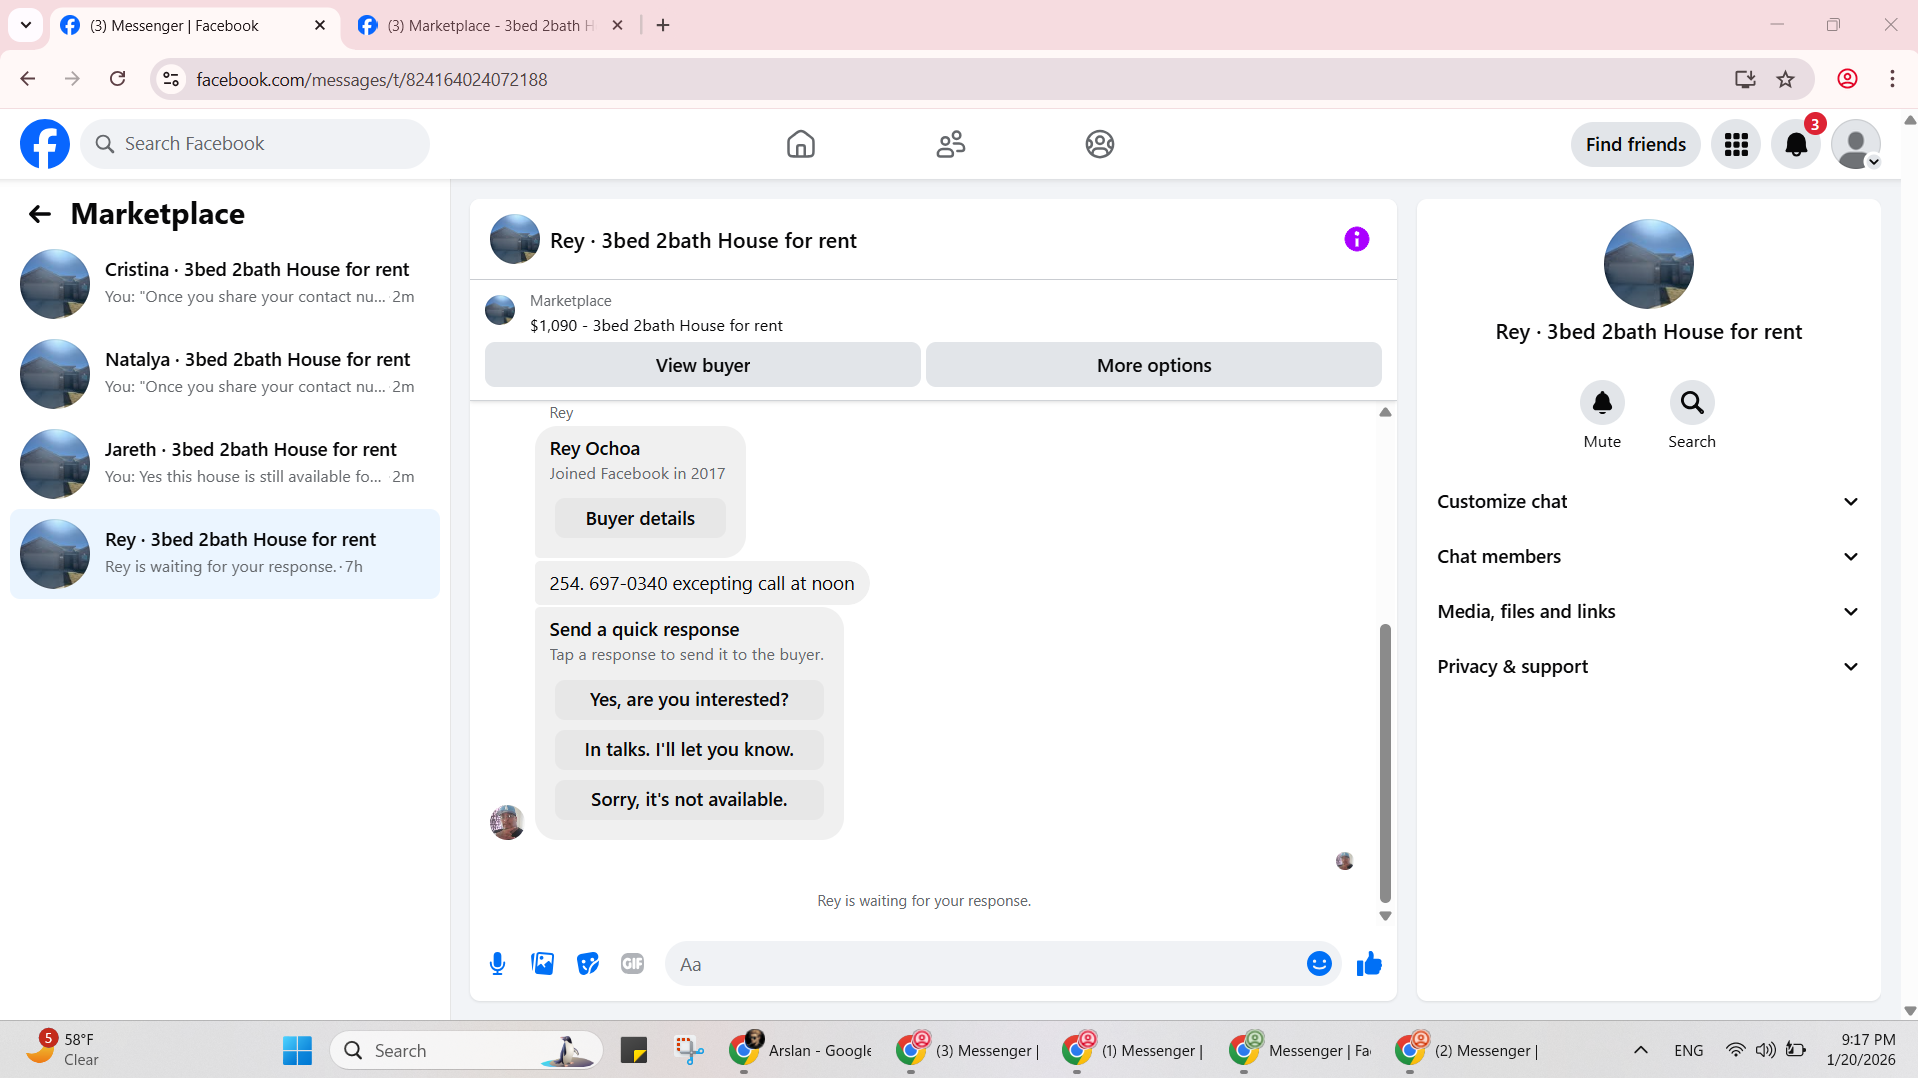Open Chrome profile icon in toolbar
The height and width of the screenshot is (1078, 1918).
pyautogui.click(x=1847, y=79)
